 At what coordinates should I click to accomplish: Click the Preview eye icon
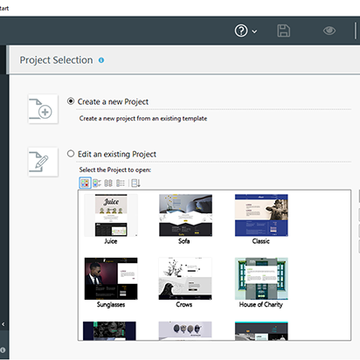(x=329, y=31)
